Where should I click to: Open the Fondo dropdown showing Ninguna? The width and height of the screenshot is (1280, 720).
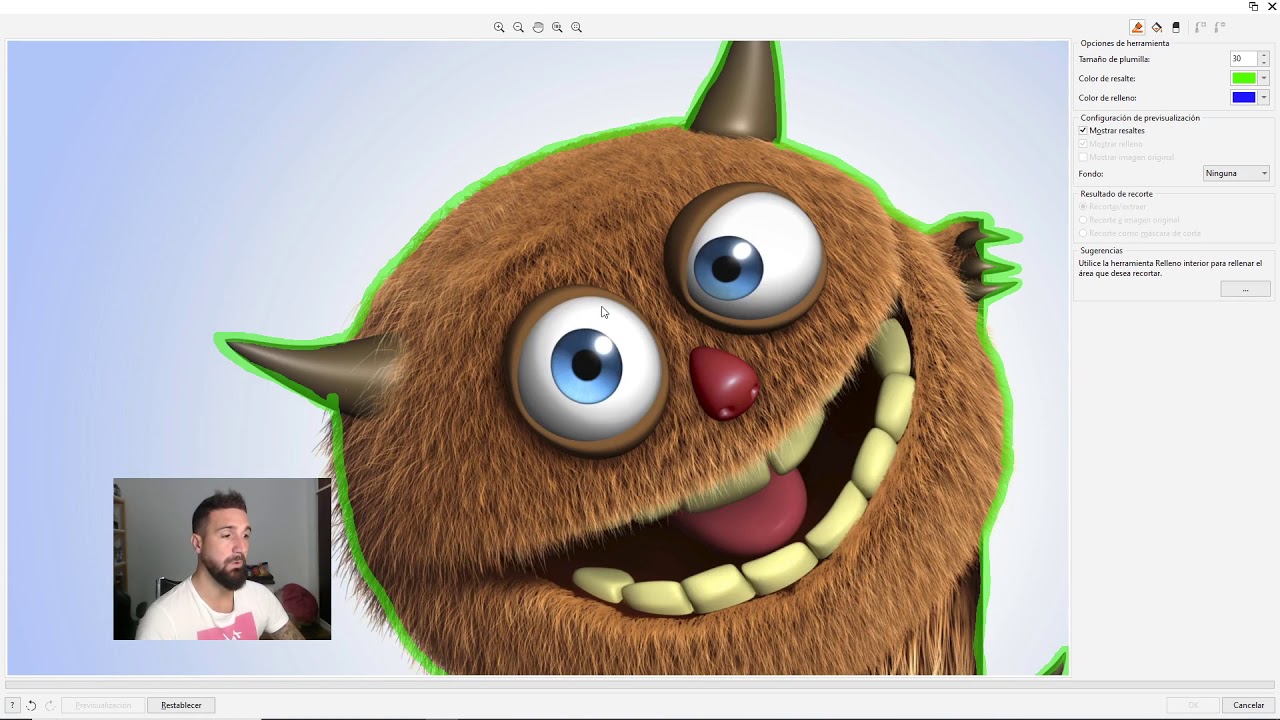(1236, 173)
